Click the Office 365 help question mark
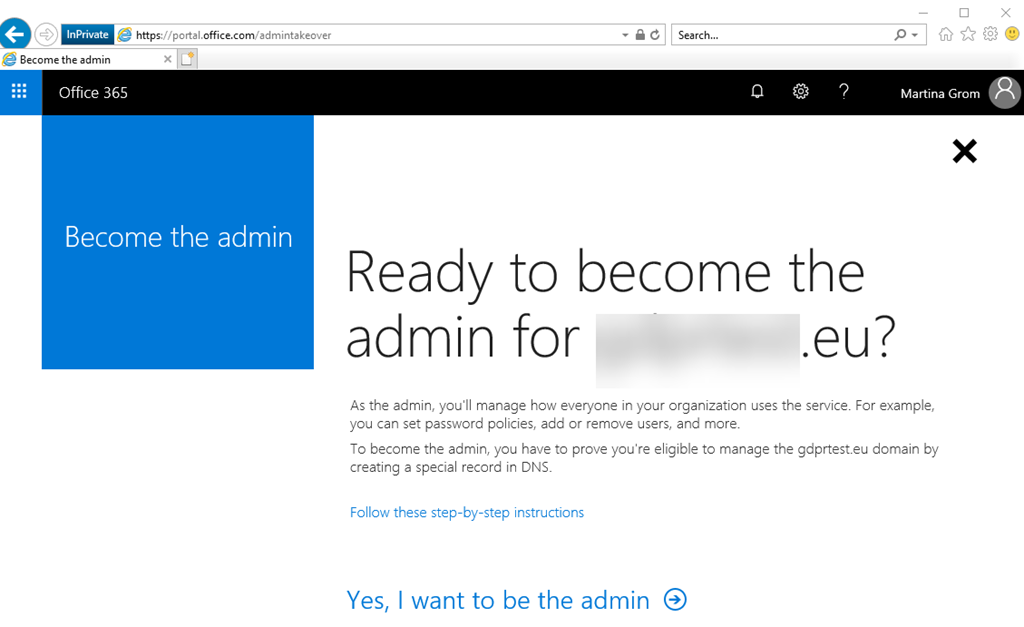 pyautogui.click(x=844, y=92)
